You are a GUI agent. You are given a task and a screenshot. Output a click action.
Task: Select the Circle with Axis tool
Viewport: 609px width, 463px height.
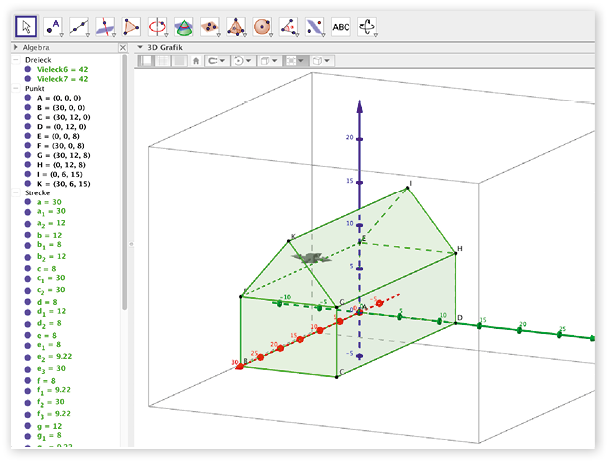click(x=157, y=26)
